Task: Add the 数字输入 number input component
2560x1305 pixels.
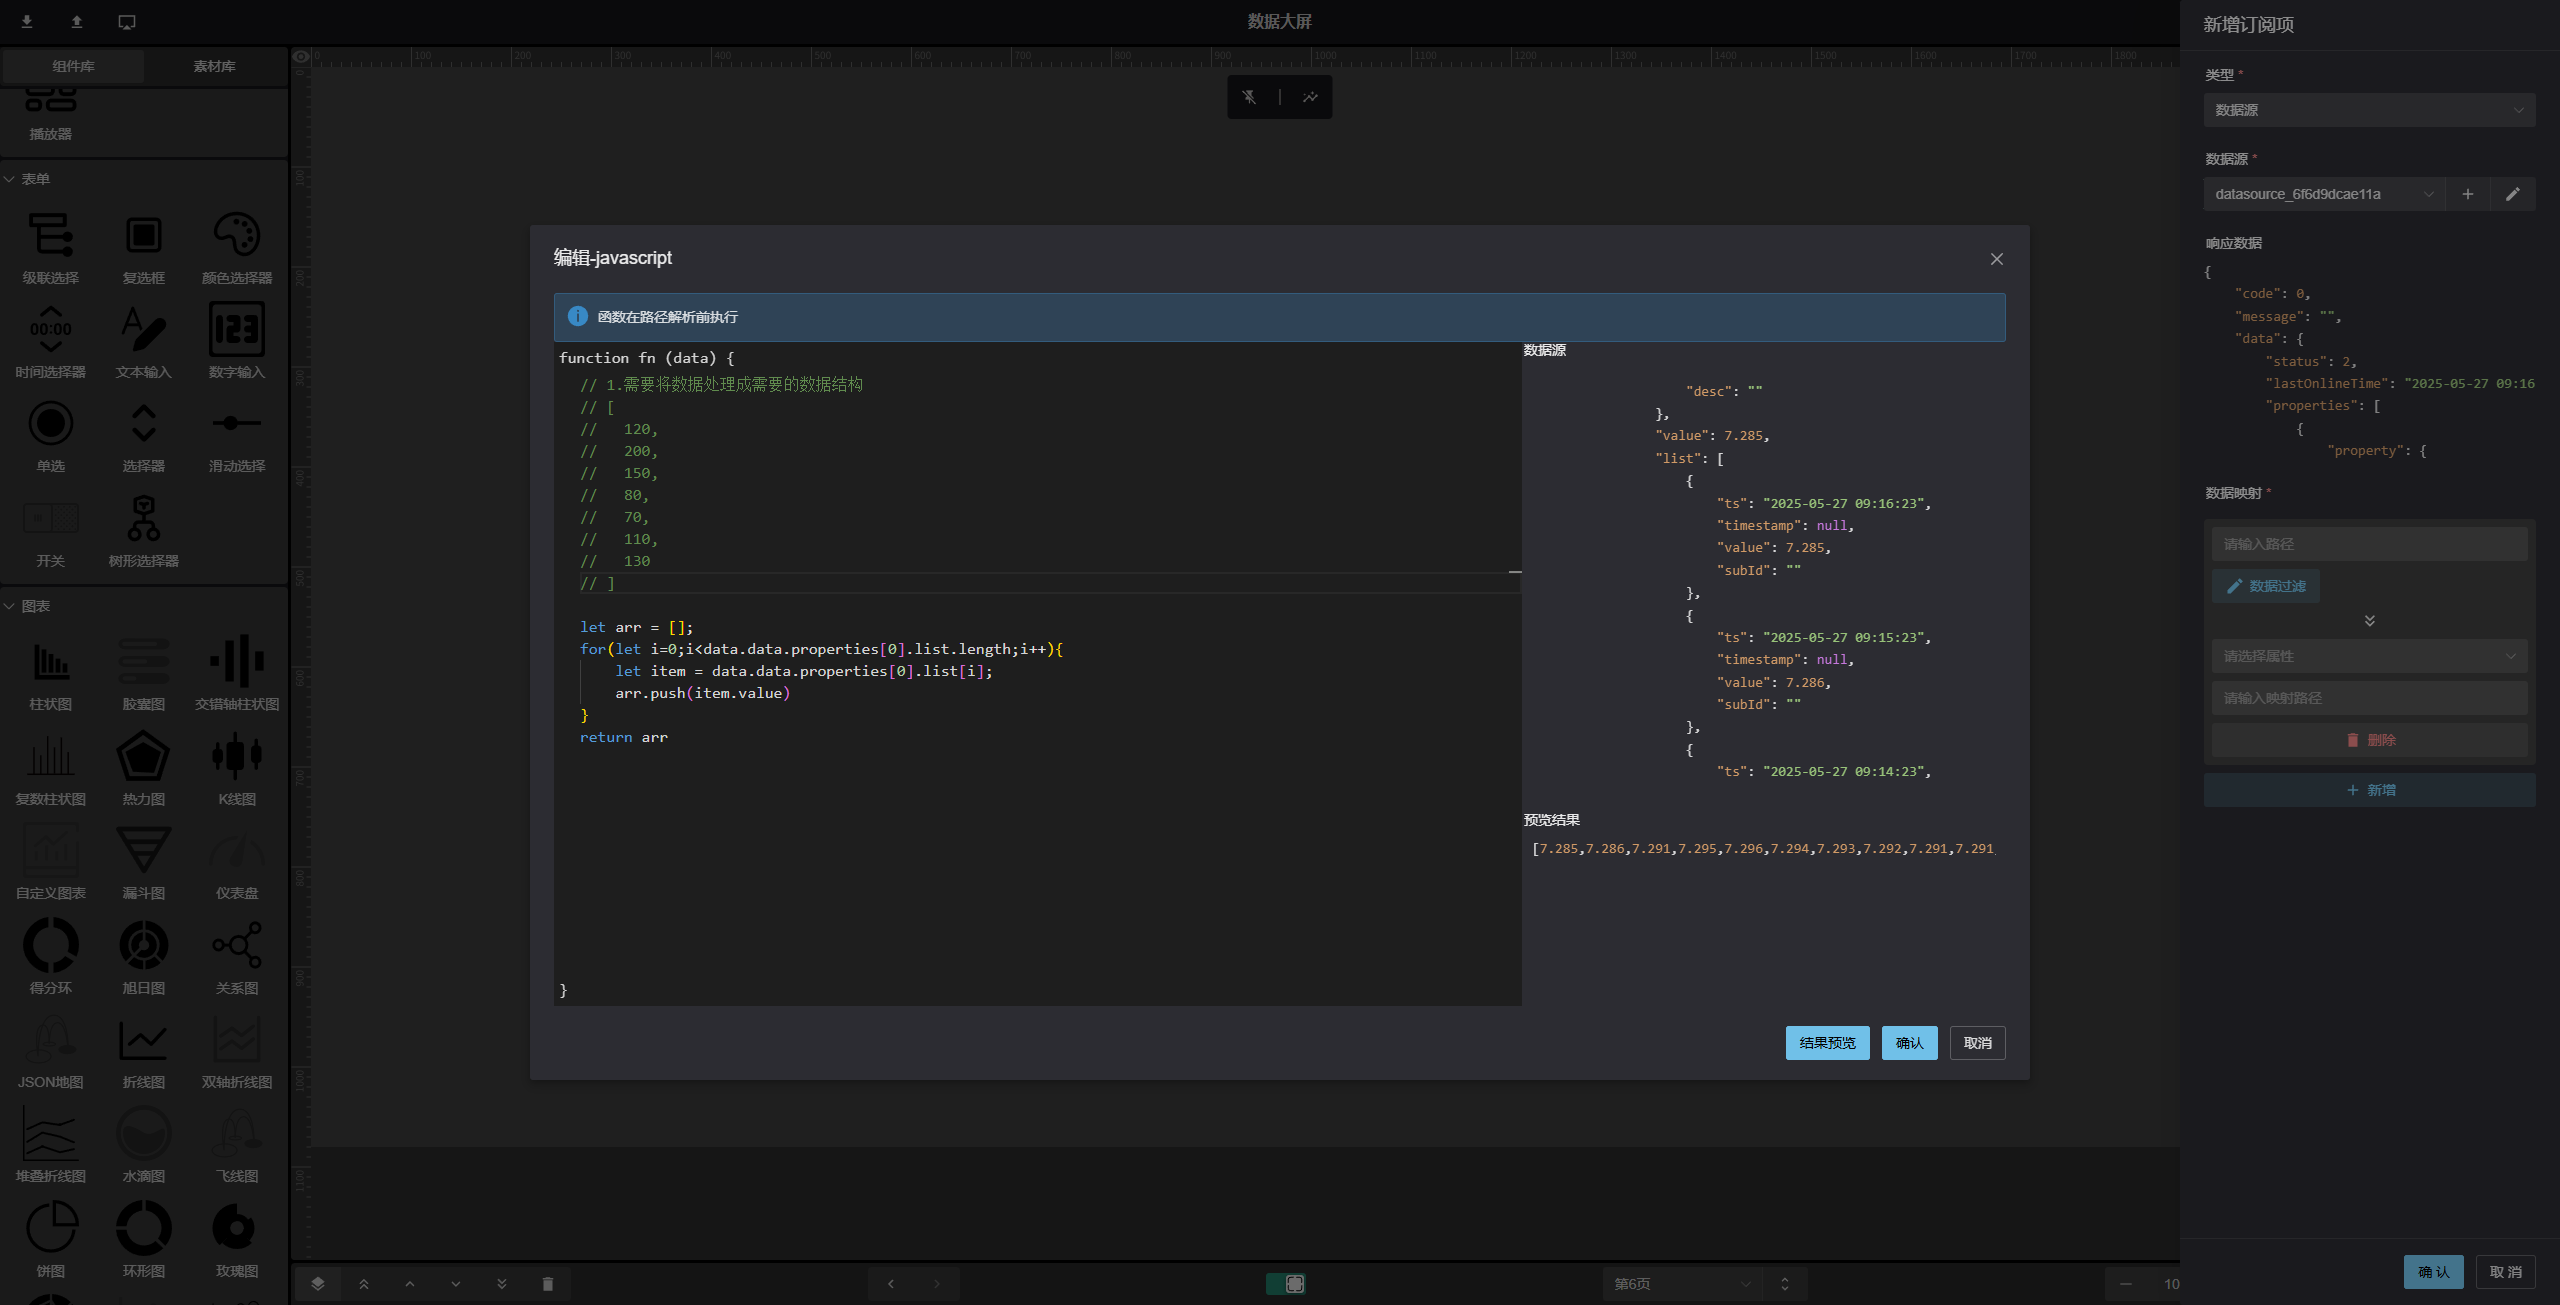Action: (237, 329)
